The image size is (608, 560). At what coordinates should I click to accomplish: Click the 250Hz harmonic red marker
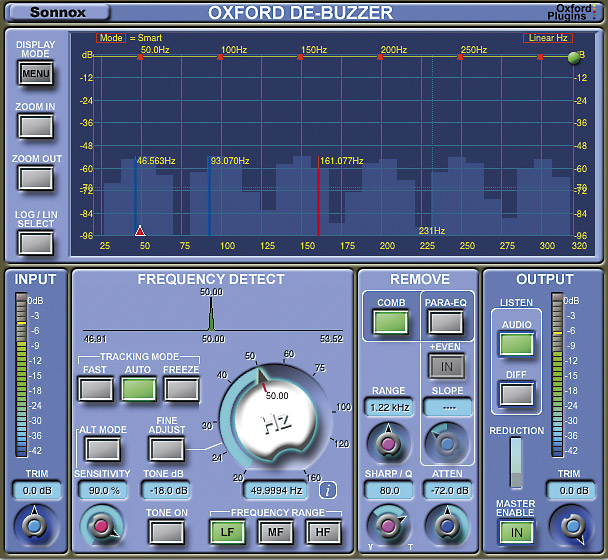(460, 57)
